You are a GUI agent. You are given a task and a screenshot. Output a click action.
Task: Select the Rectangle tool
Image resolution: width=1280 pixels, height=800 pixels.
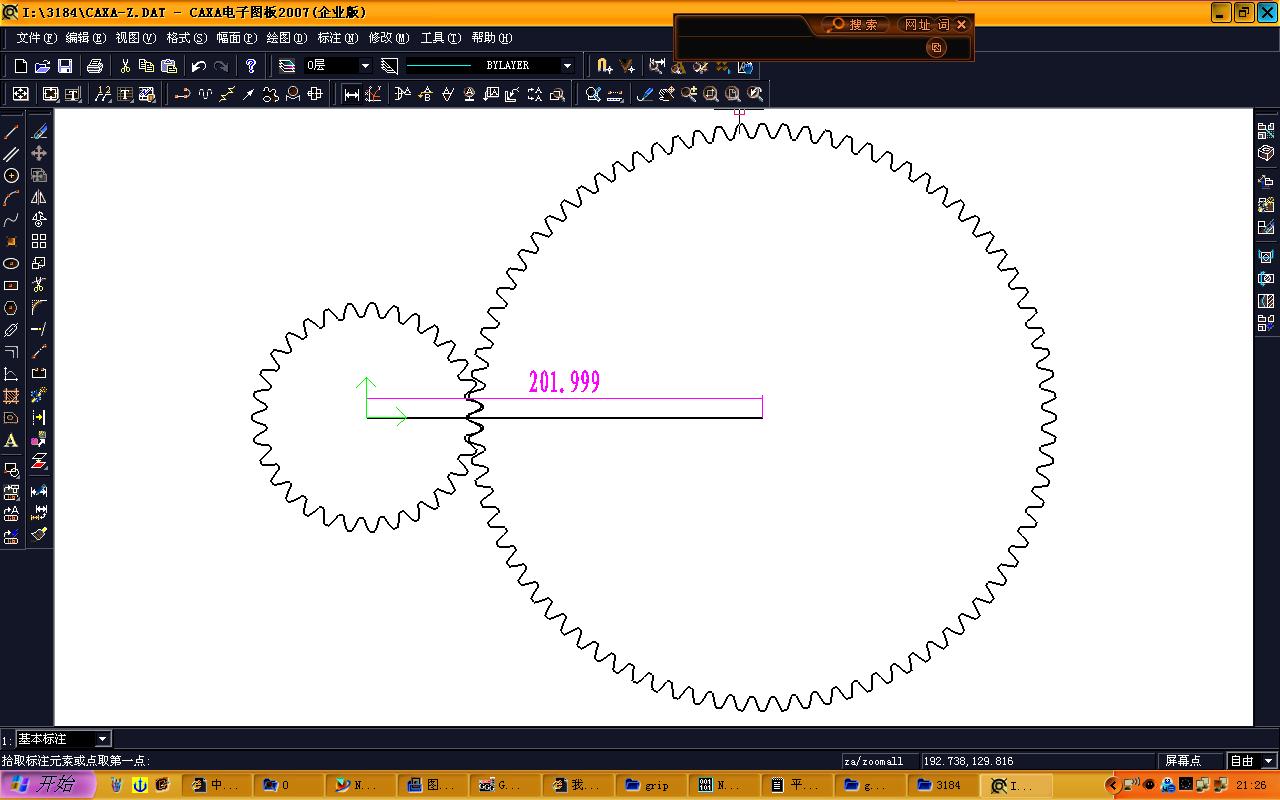tap(11, 285)
